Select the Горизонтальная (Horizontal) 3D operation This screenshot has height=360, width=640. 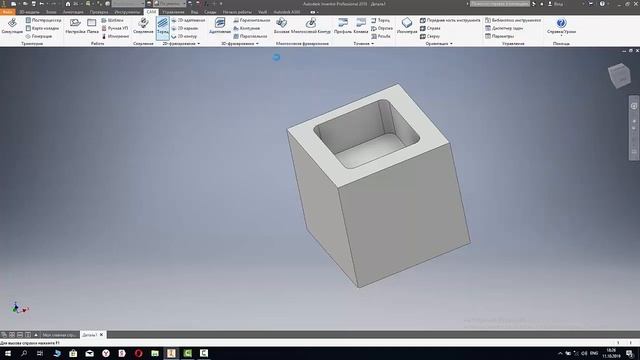[252, 20]
